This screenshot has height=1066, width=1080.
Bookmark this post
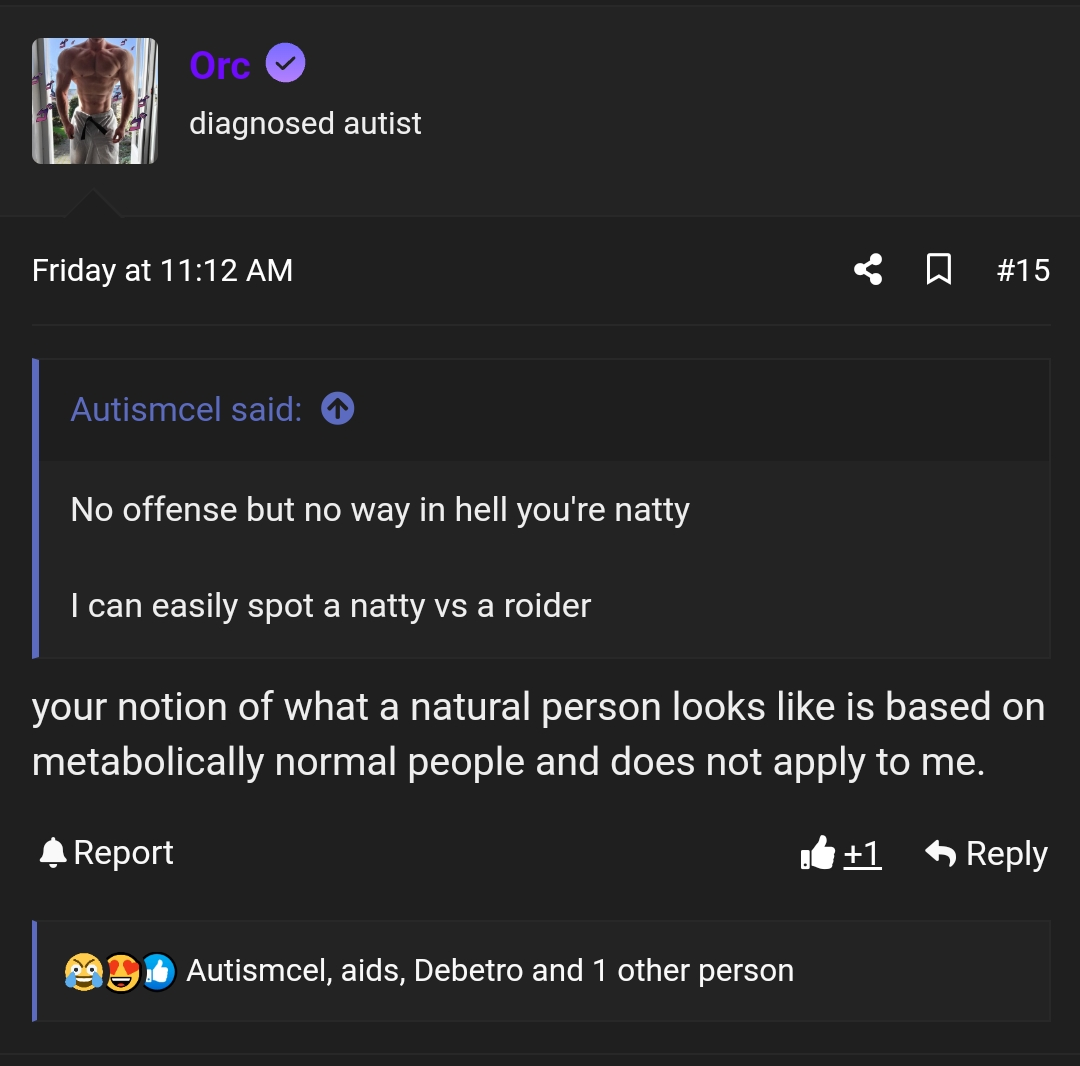[x=939, y=270]
